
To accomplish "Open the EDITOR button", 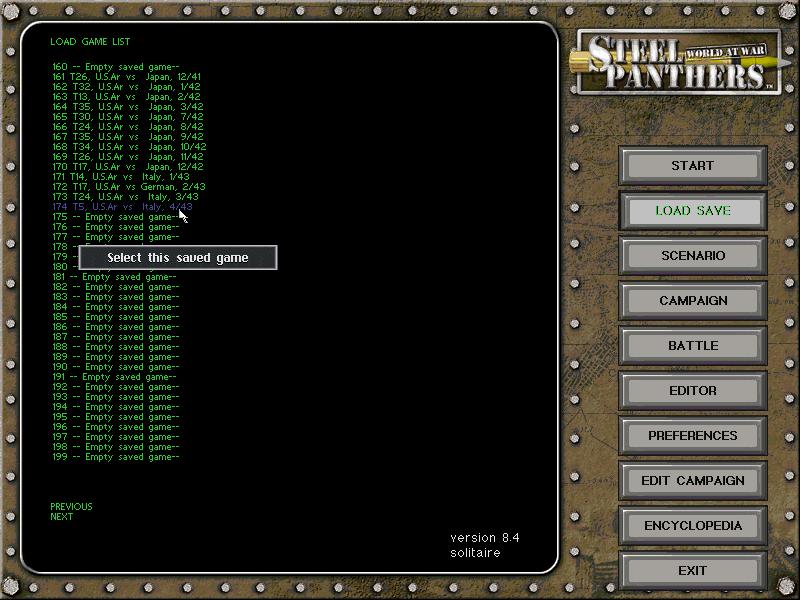I will [693, 390].
